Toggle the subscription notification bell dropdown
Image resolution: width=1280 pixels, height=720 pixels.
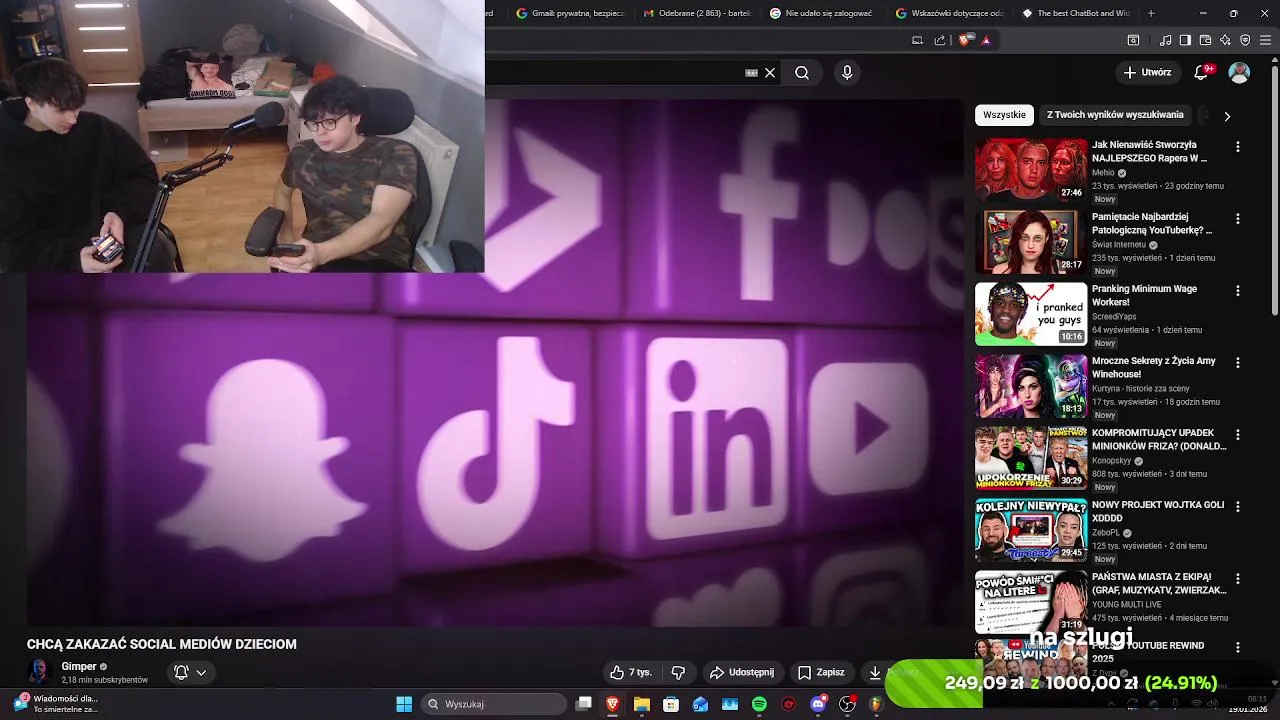click(190, 672)
